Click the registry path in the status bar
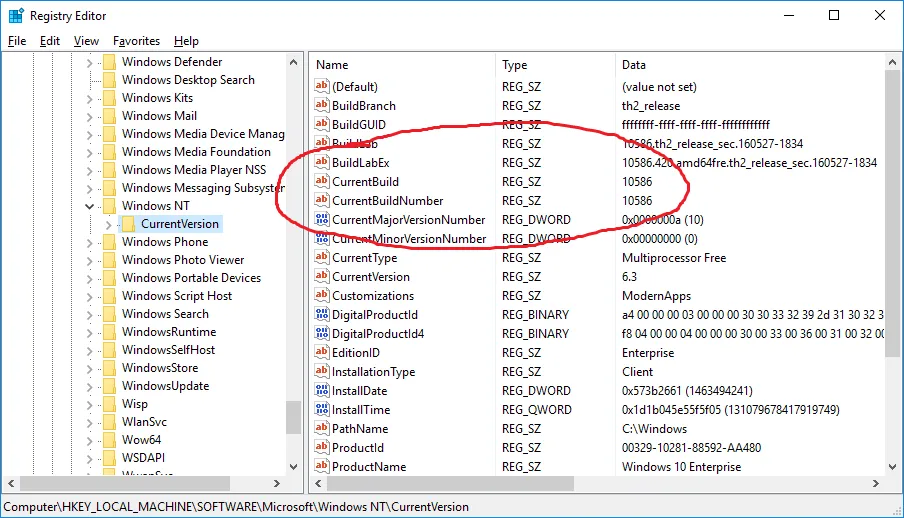Image resolution: width=904 pixels, height=518 pixels. pyautogui.click(x=236, y=507)
